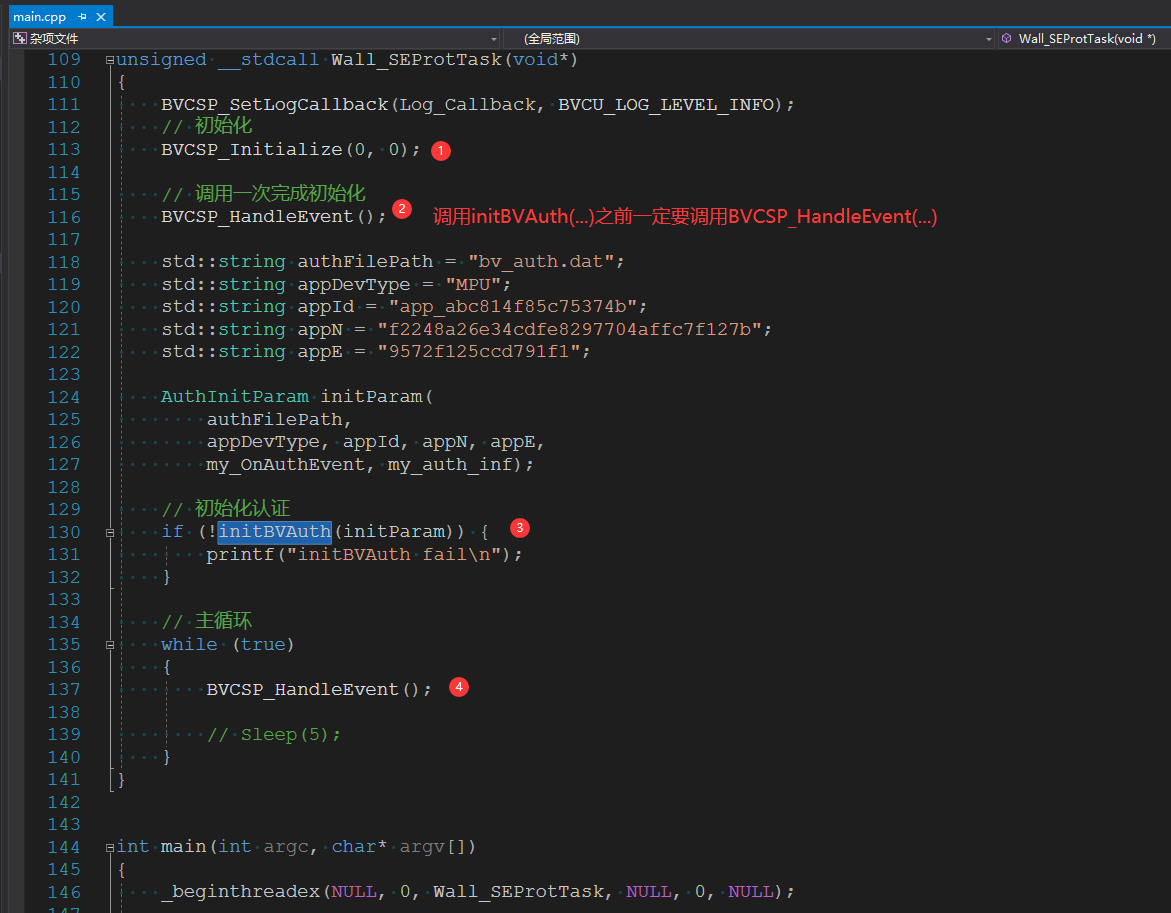
Task: Click the highlighted initBVAuth identifier
Action: [x=275, y=532]
